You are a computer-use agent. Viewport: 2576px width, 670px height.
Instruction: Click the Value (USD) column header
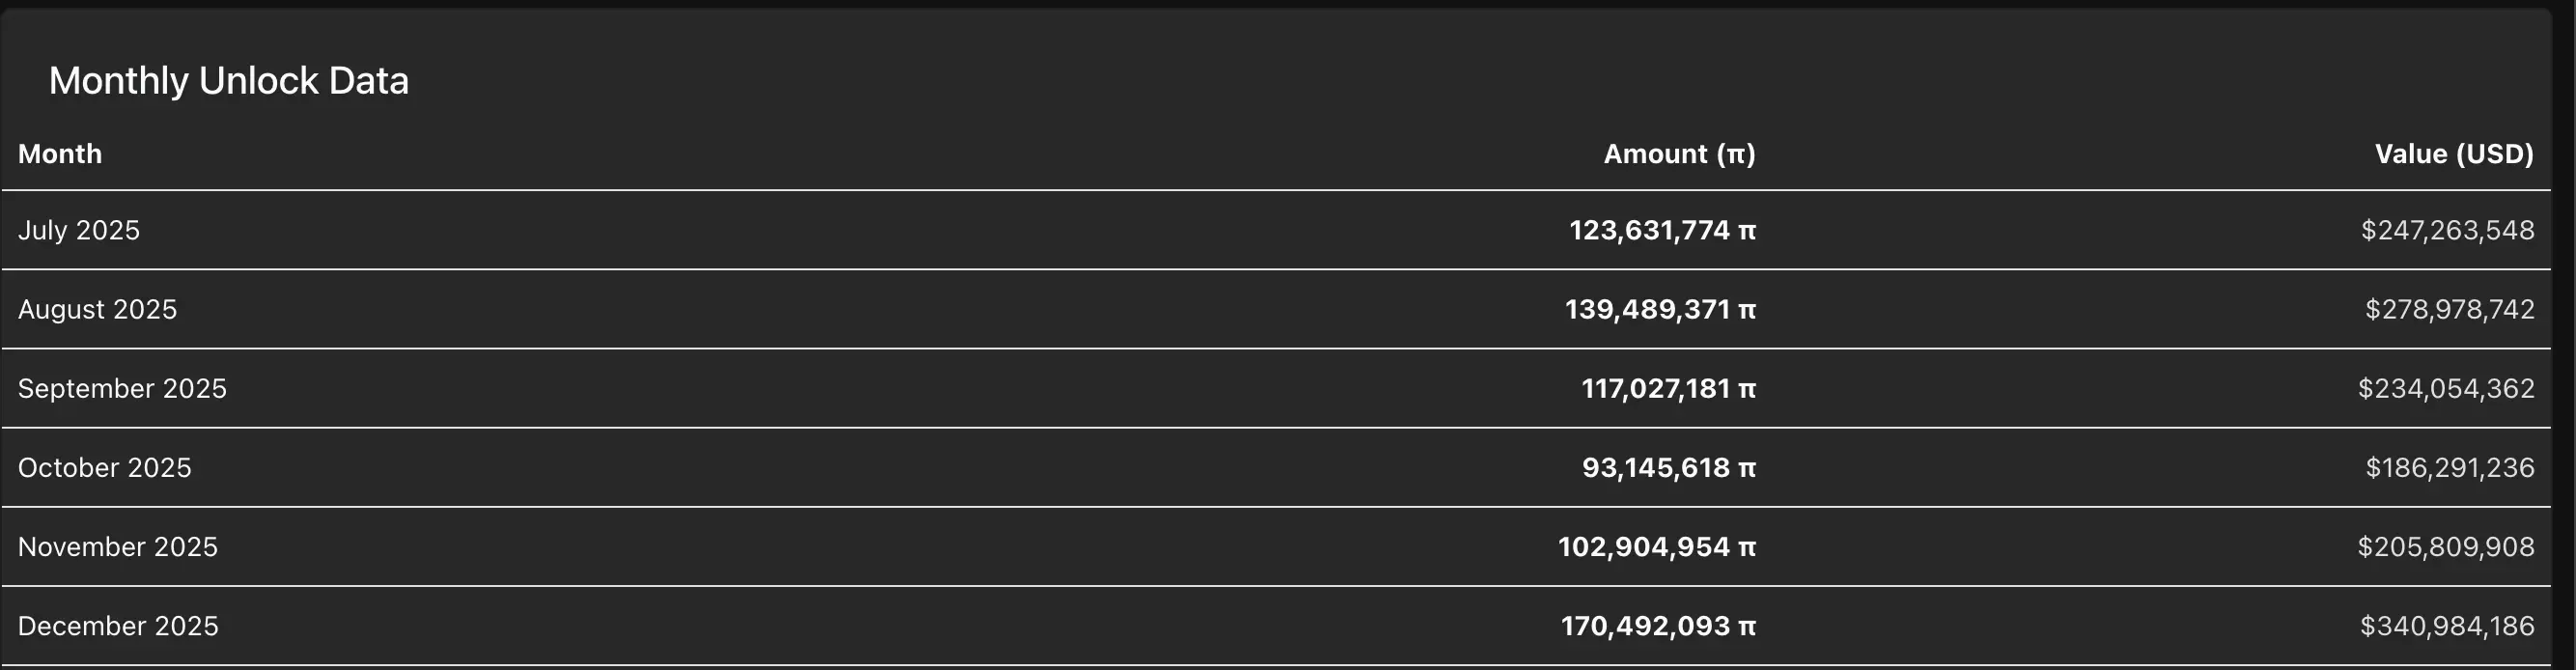click(x=2454, y=154)
